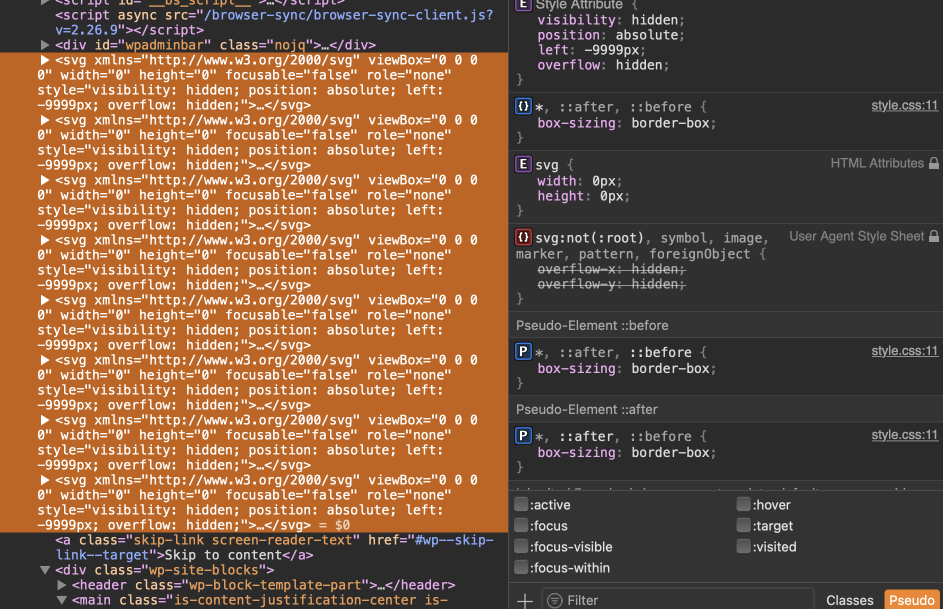Expand the first svg element in the DOM tree

coord(44,60)
